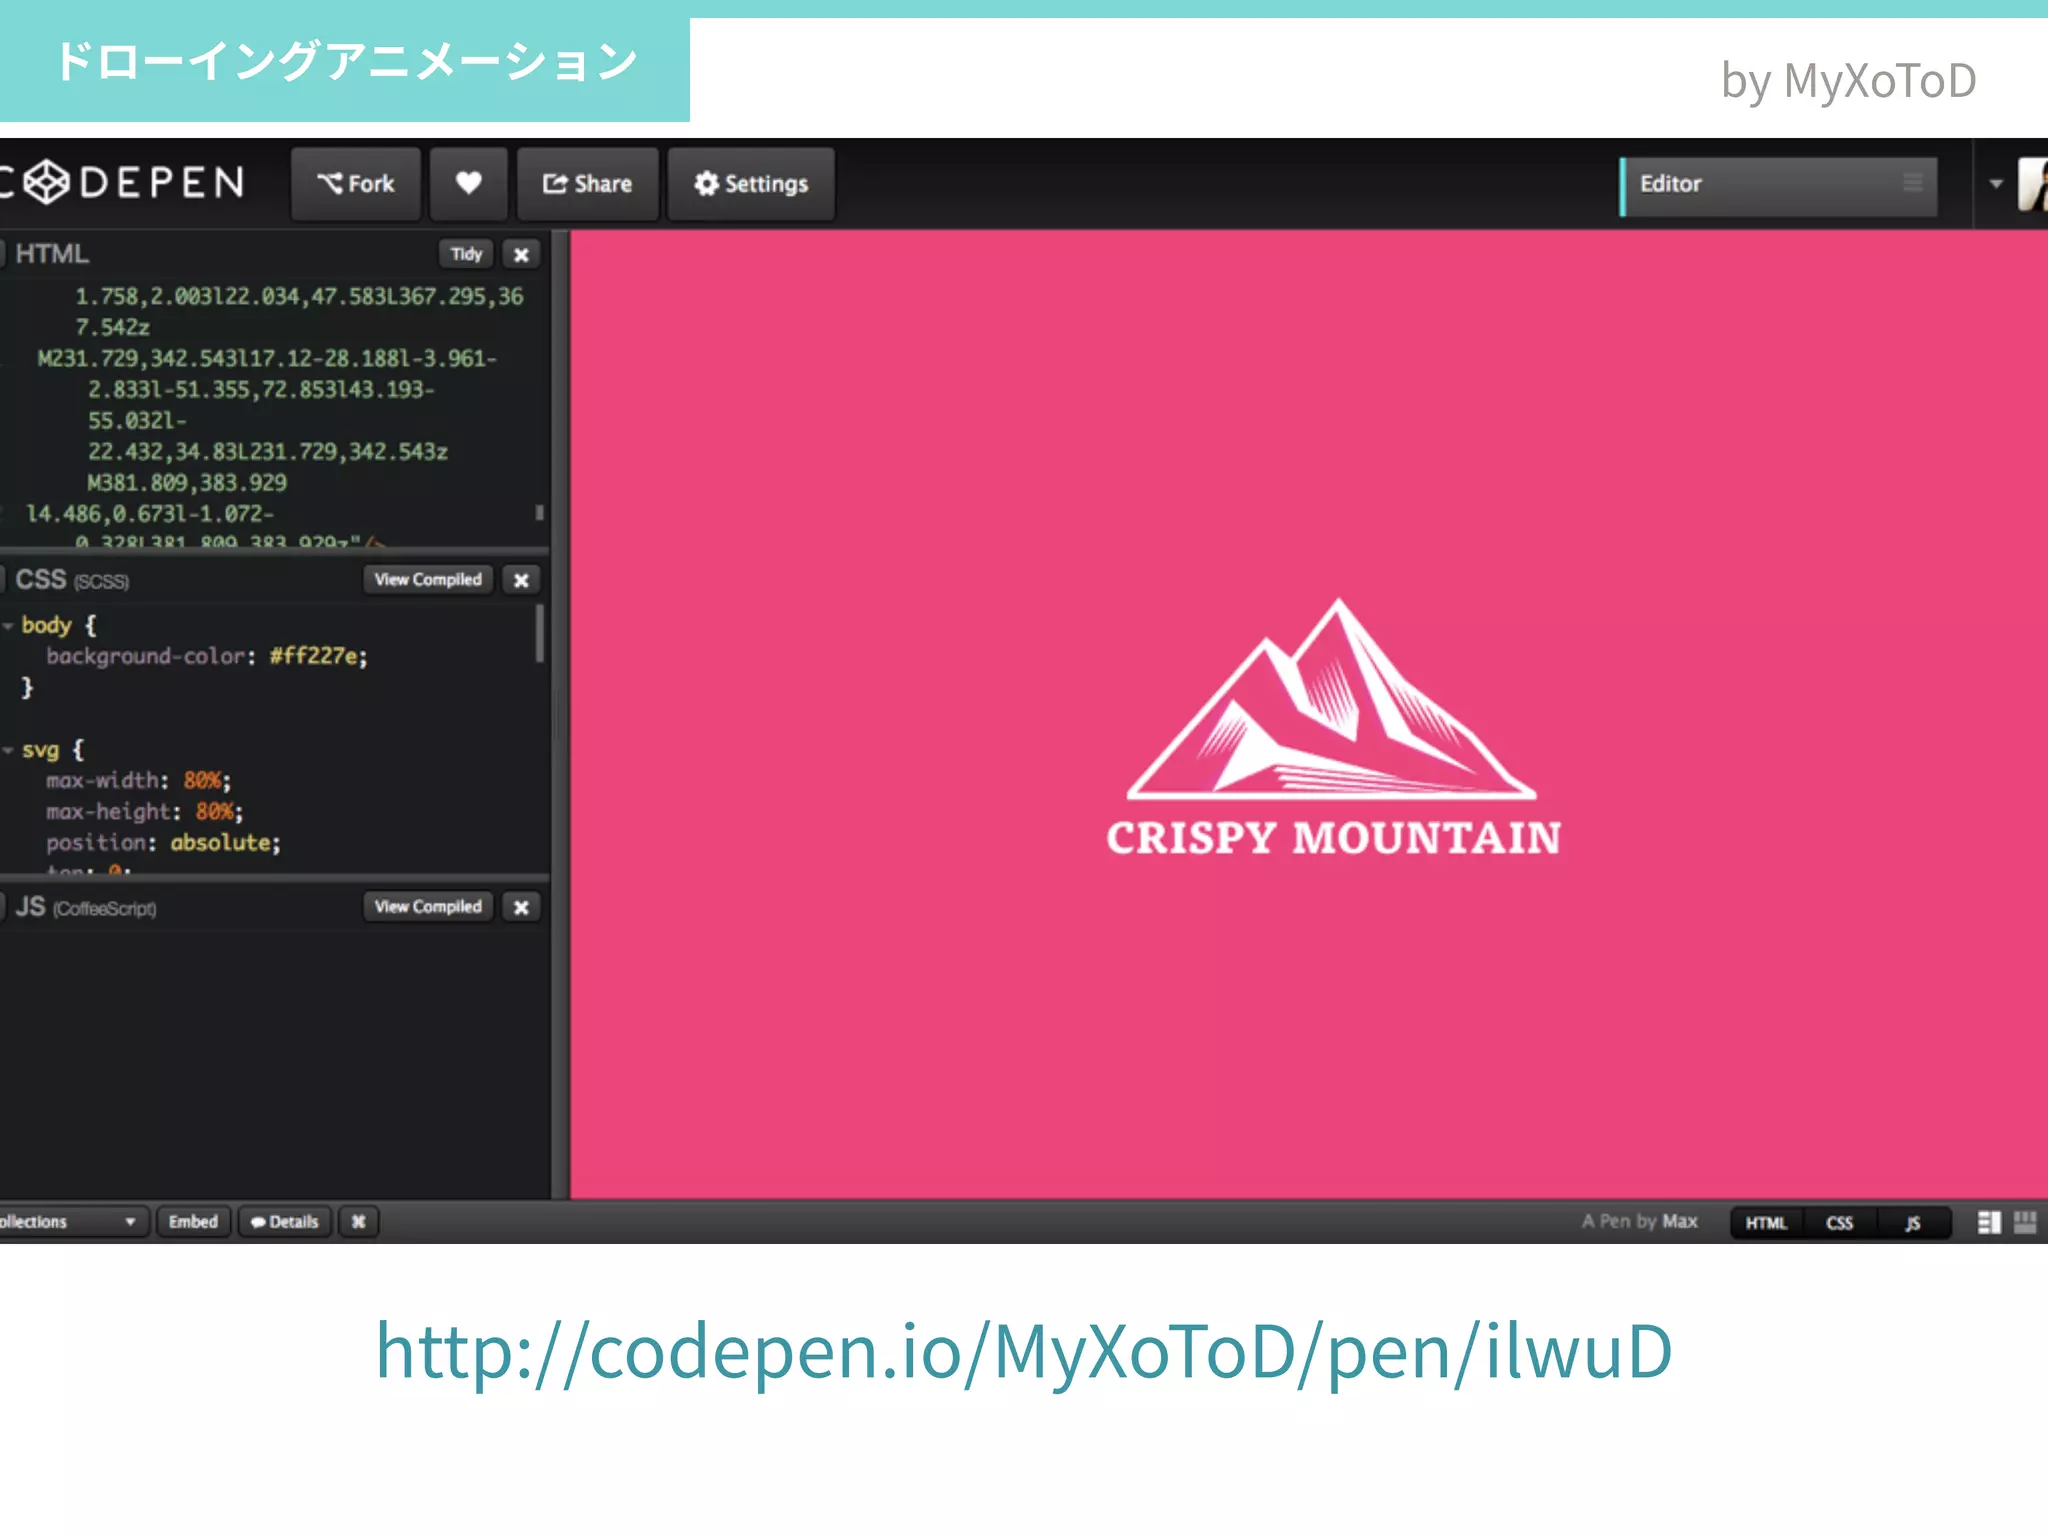Close the CSS editor panel
This screenshot has height=1536, width=2048.
point(521,580)
